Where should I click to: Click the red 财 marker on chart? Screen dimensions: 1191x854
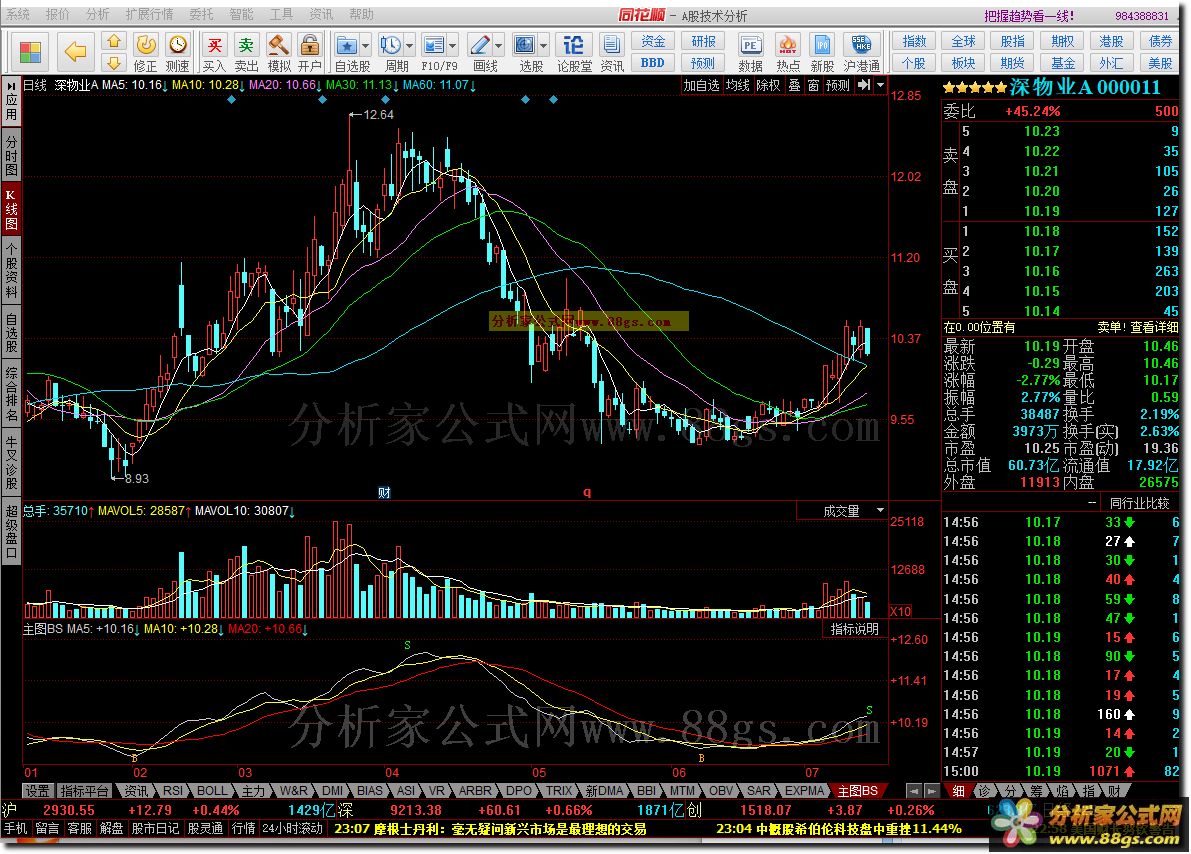(x=384, y=492)
